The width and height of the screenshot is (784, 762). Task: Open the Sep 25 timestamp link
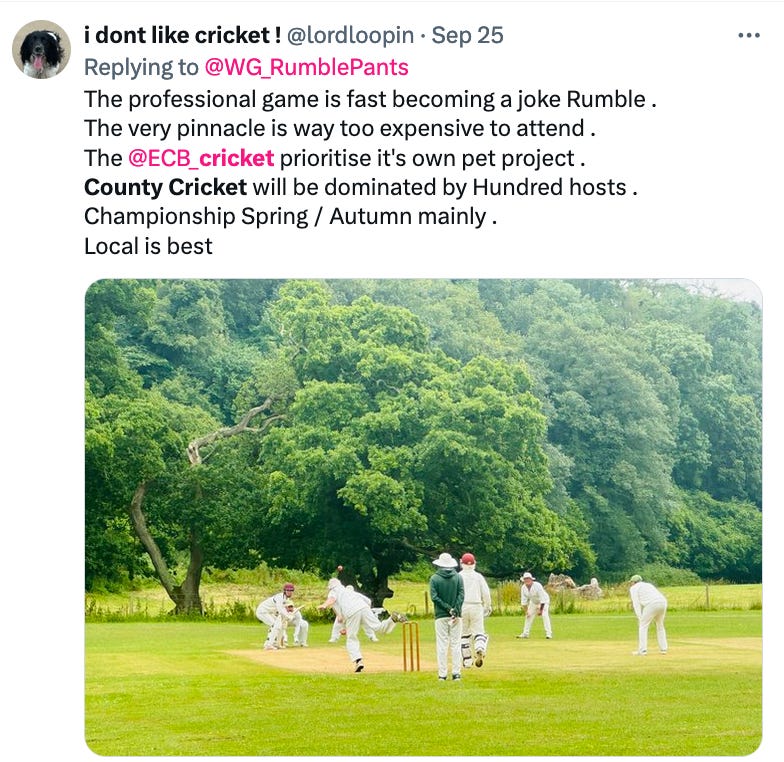pos(468,36)
